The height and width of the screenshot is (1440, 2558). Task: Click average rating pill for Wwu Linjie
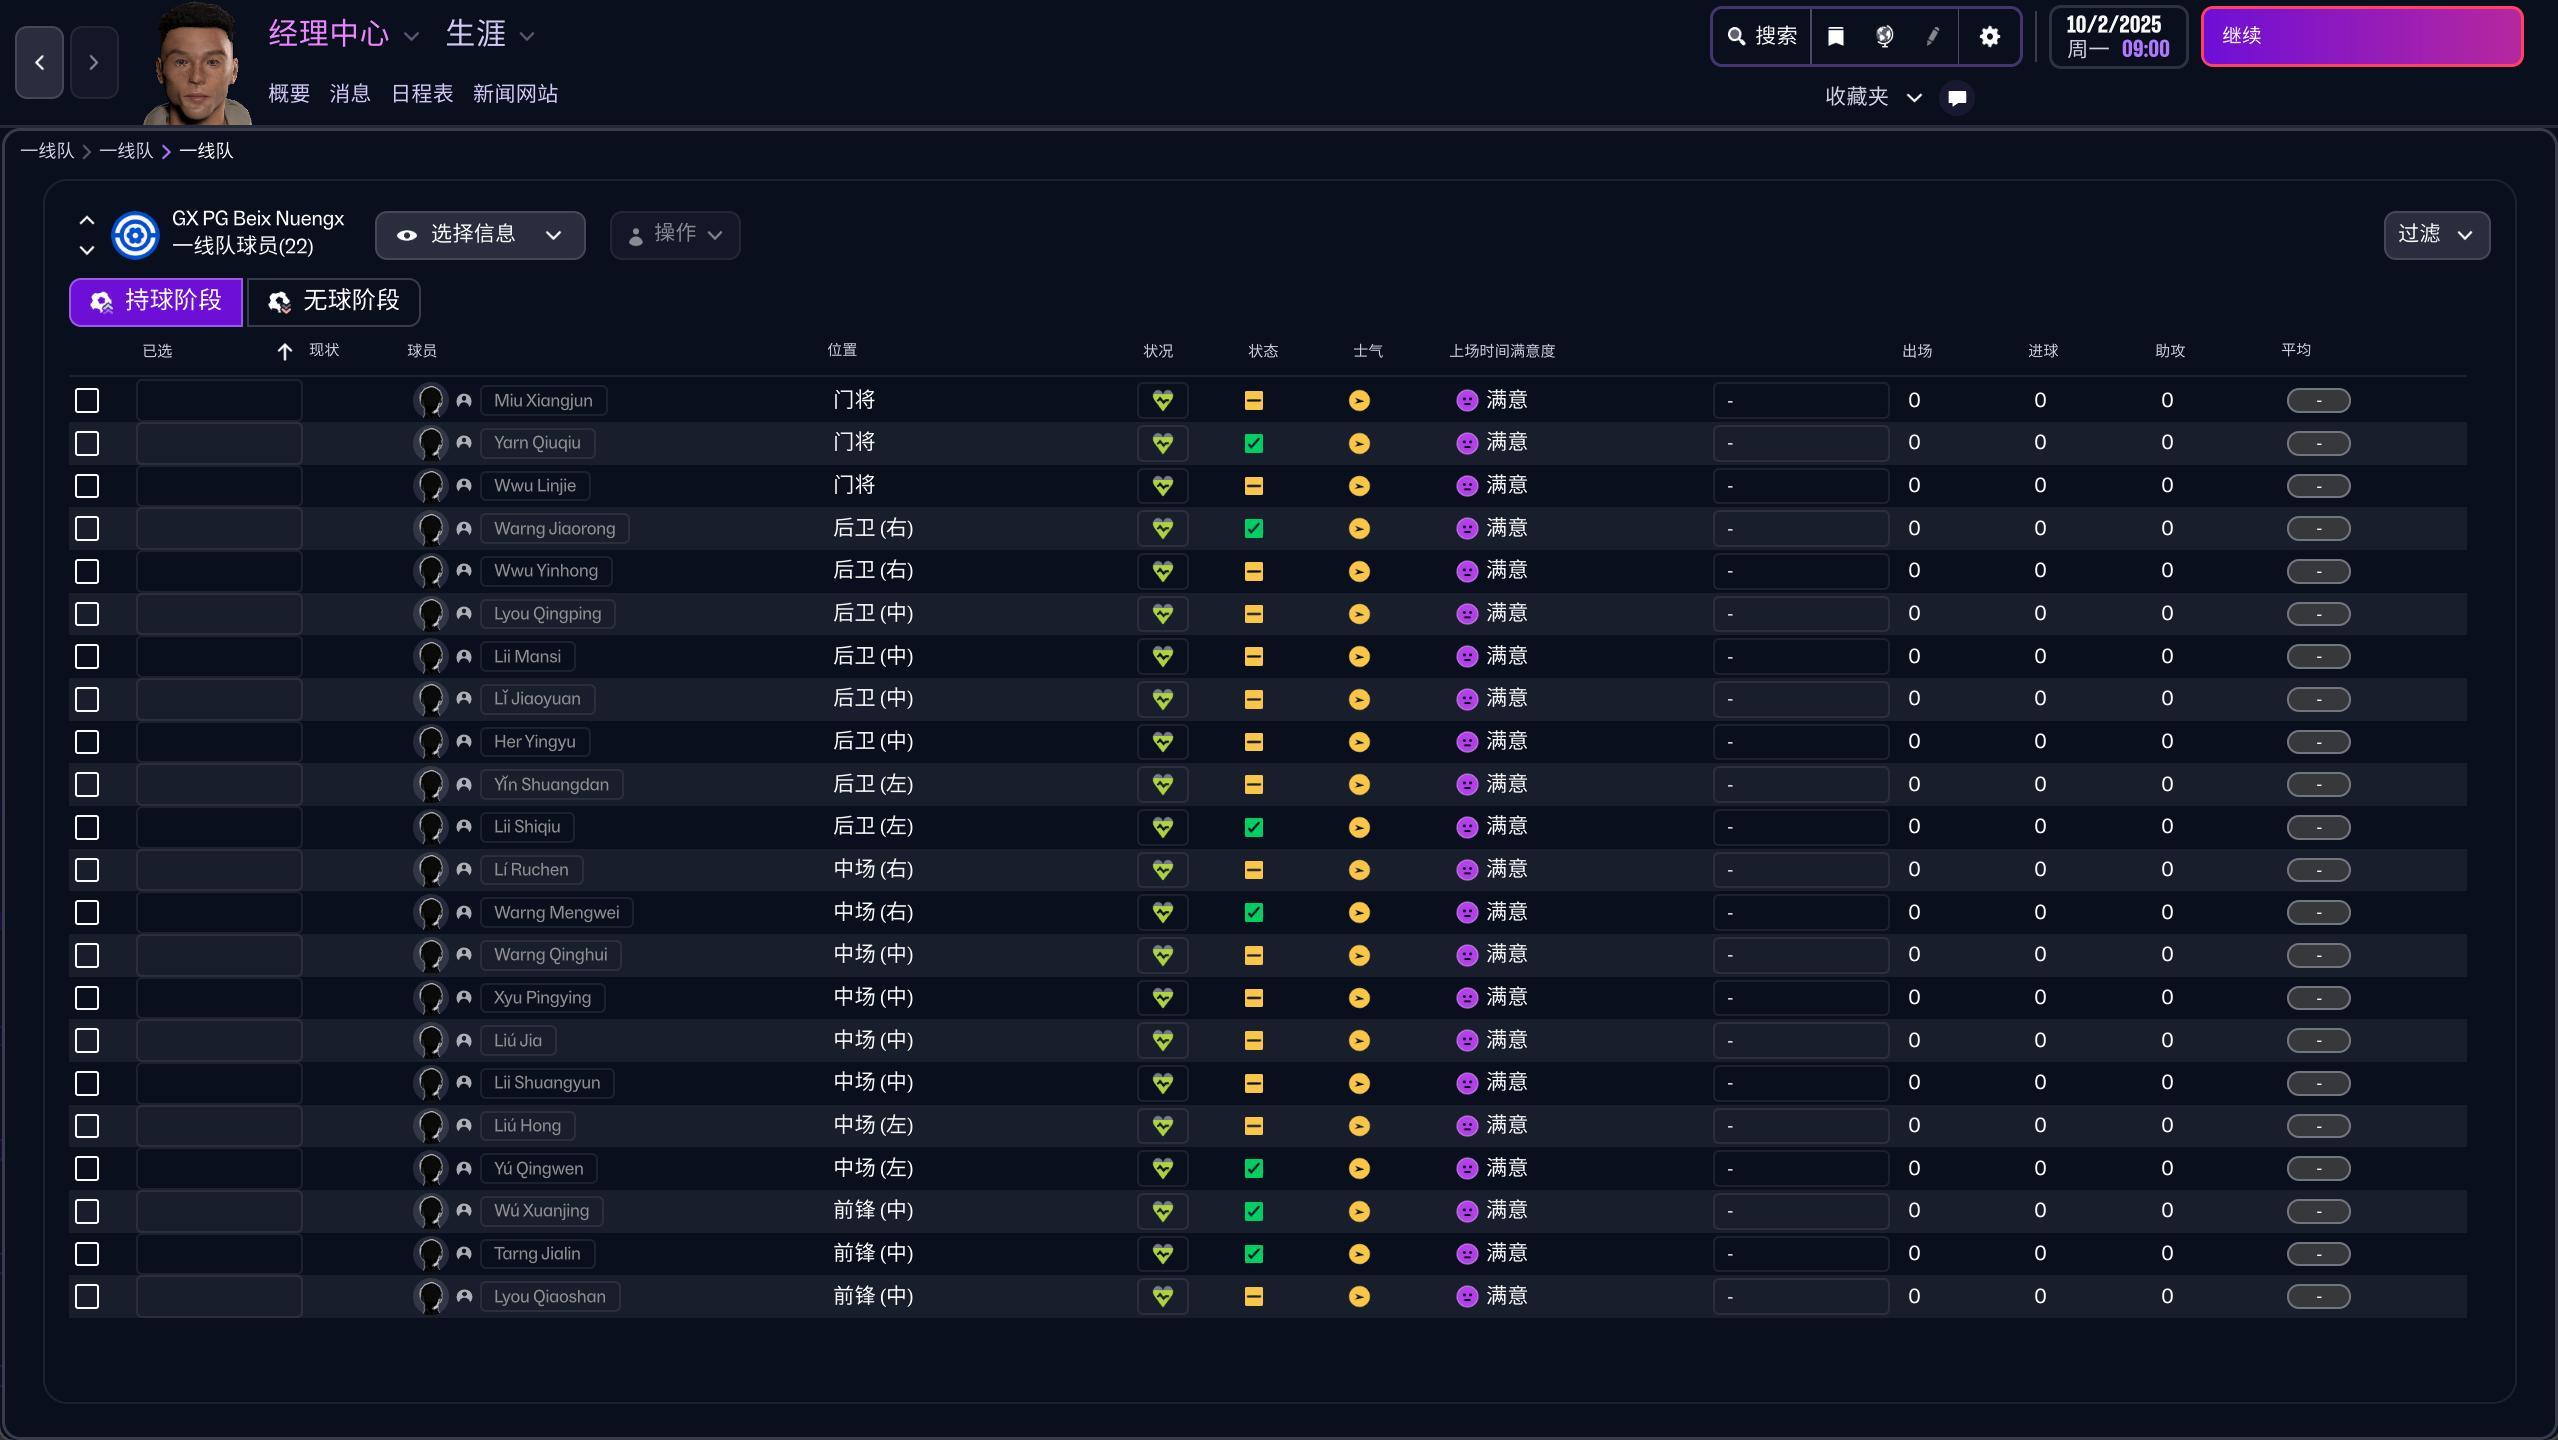2318,486
